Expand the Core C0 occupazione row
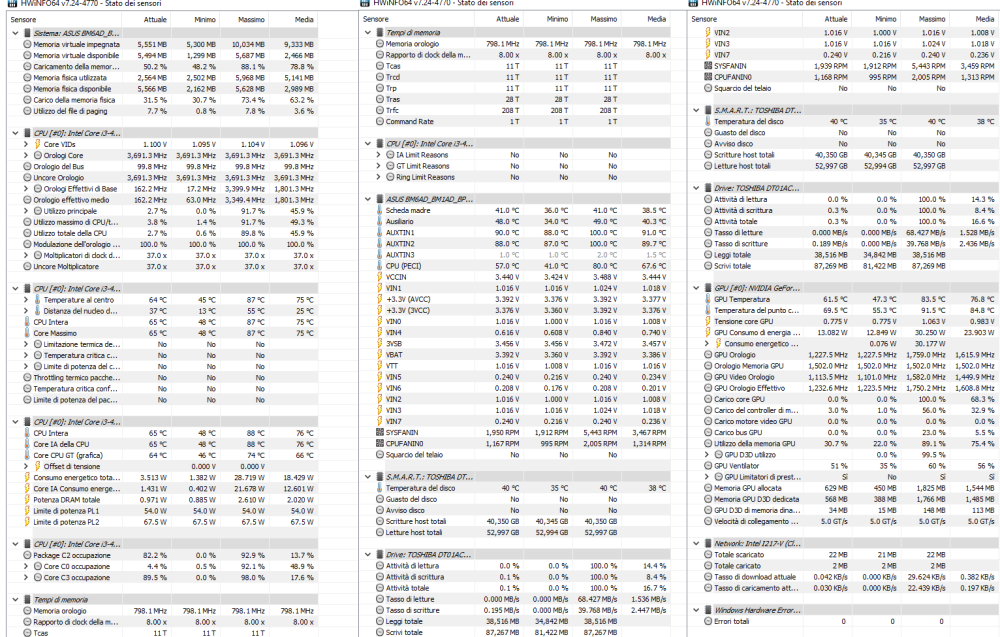The width and height of the screenshot is (1000, 637). 26,566
